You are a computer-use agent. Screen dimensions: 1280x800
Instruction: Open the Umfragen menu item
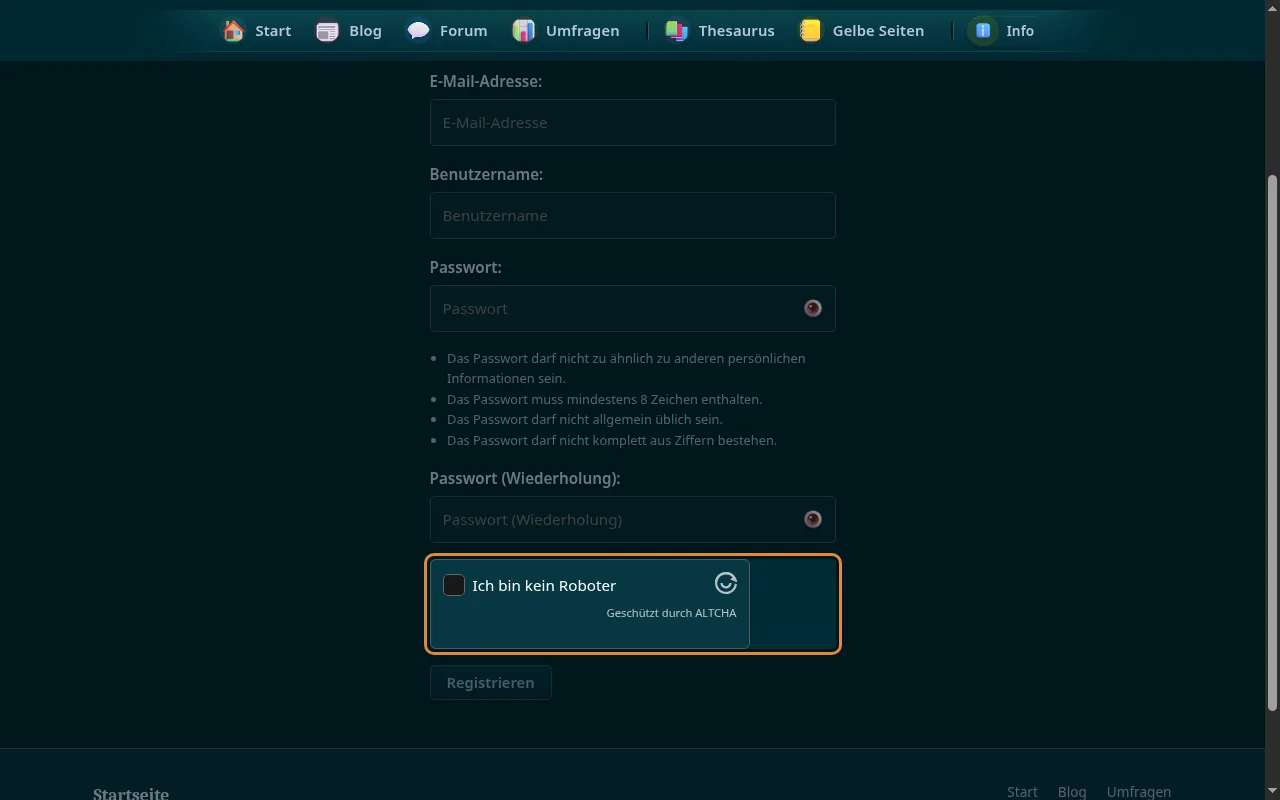566,31
